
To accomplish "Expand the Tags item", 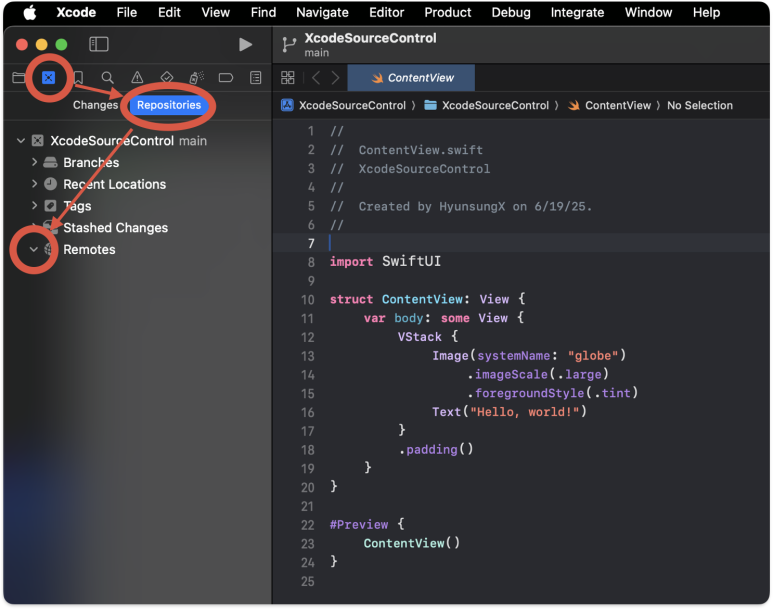I will click(34, 205).
